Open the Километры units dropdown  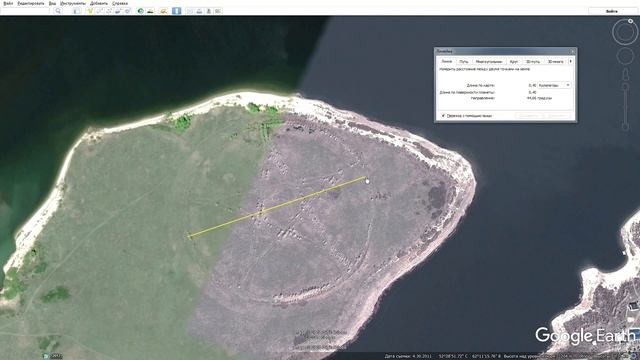(554, 85)
